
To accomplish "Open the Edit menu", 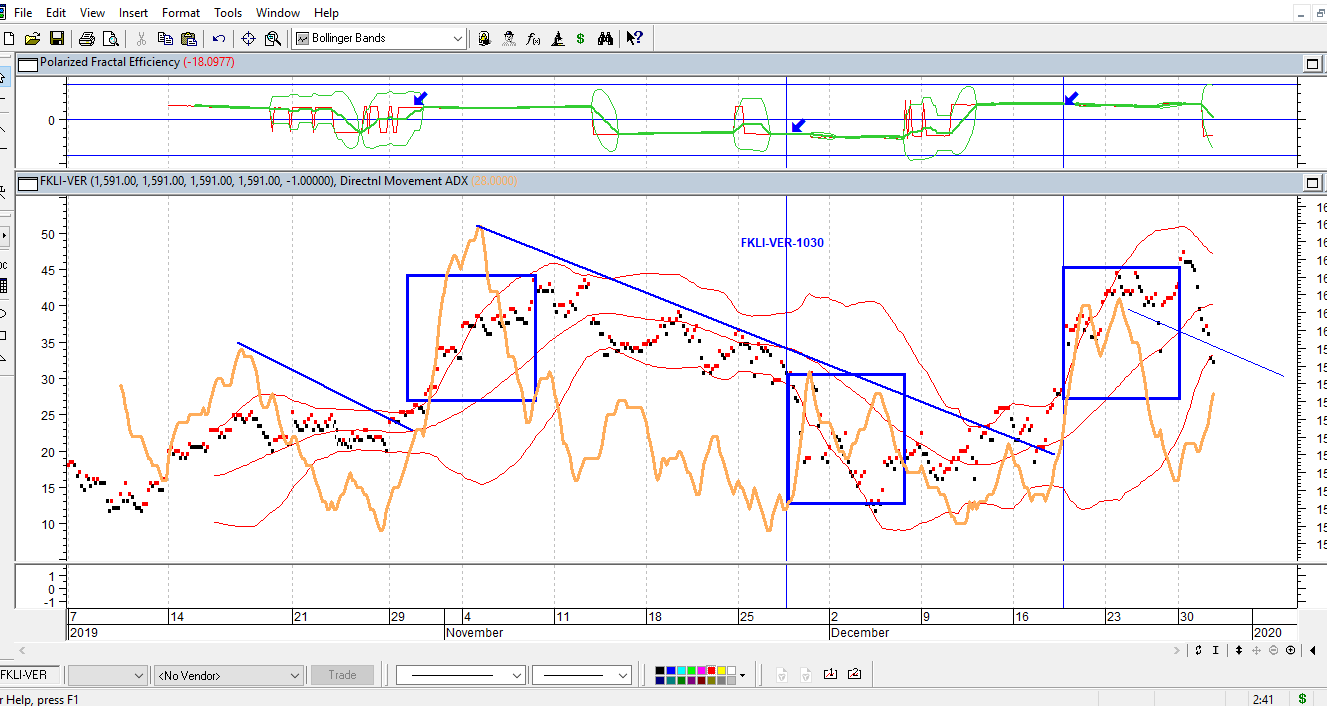I will point(56,13).
